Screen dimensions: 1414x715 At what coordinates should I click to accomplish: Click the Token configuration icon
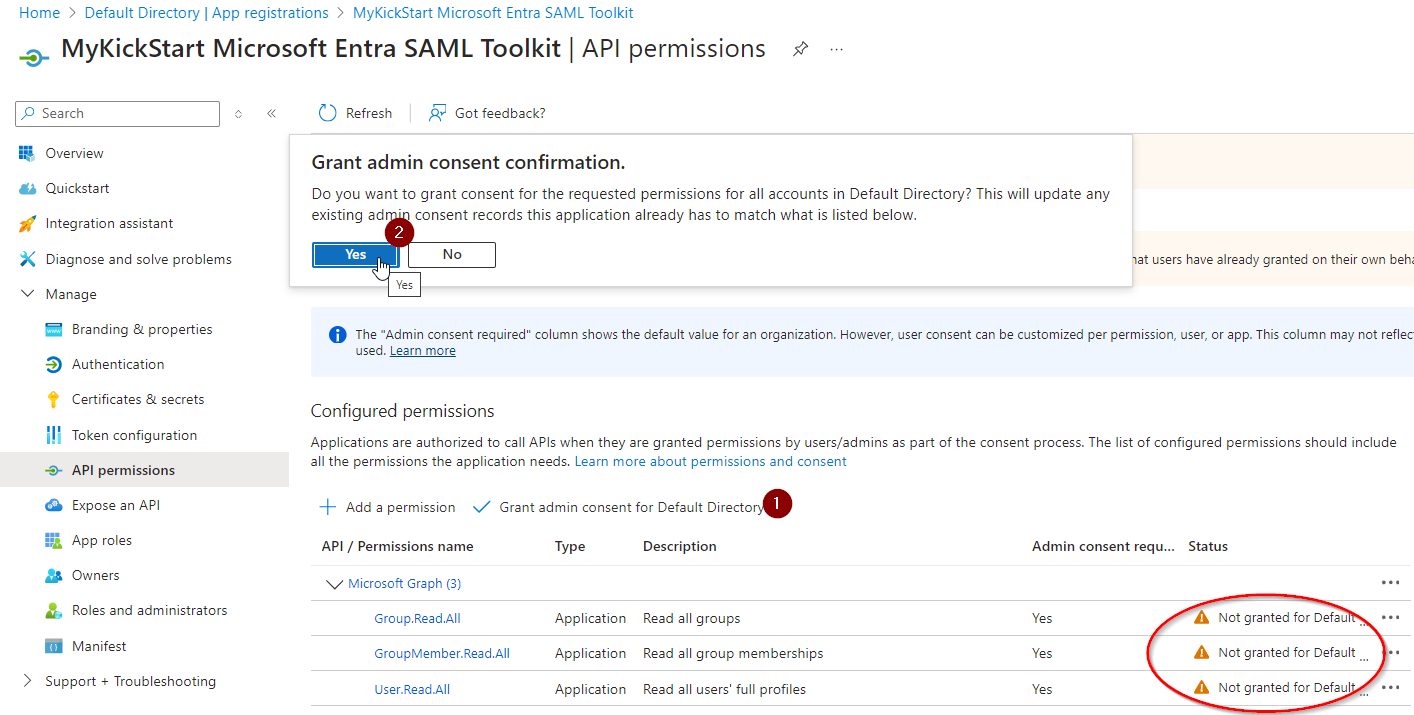pos(54,435)
